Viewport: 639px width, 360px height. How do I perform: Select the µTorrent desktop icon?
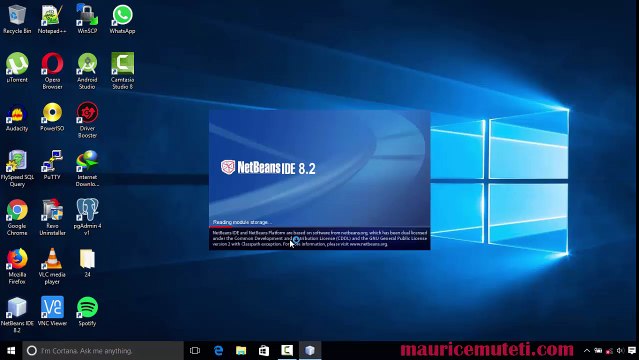click(17, 67)
